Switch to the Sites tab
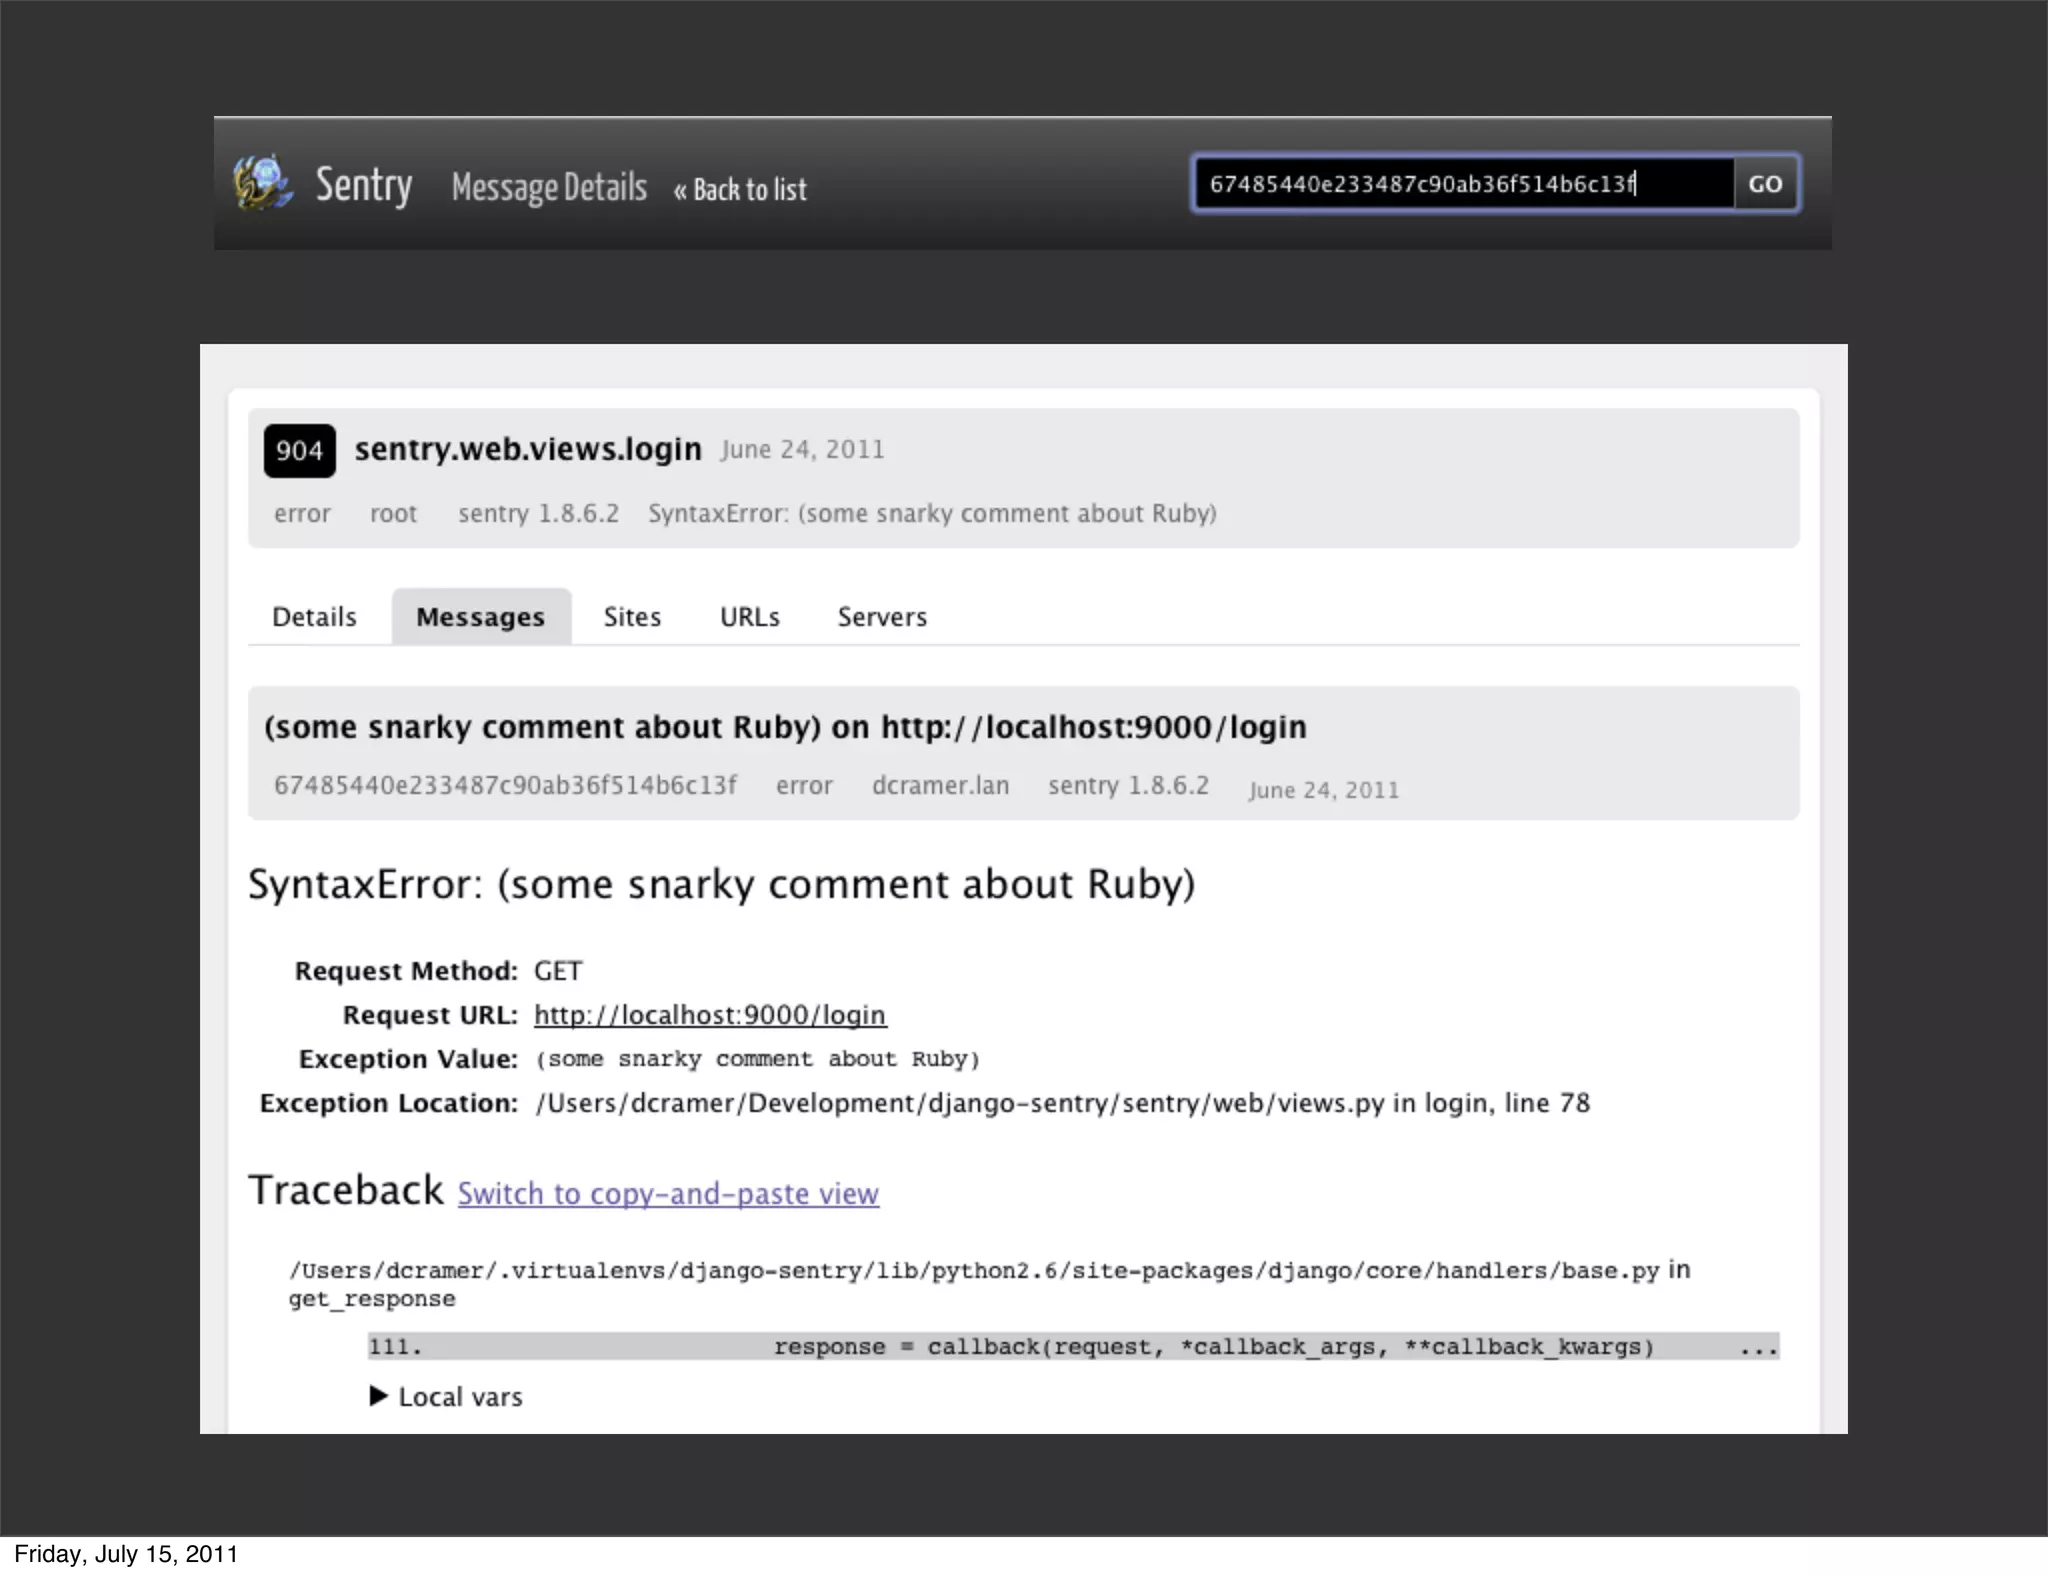The image size is (2048, 1576). point(632,617)
